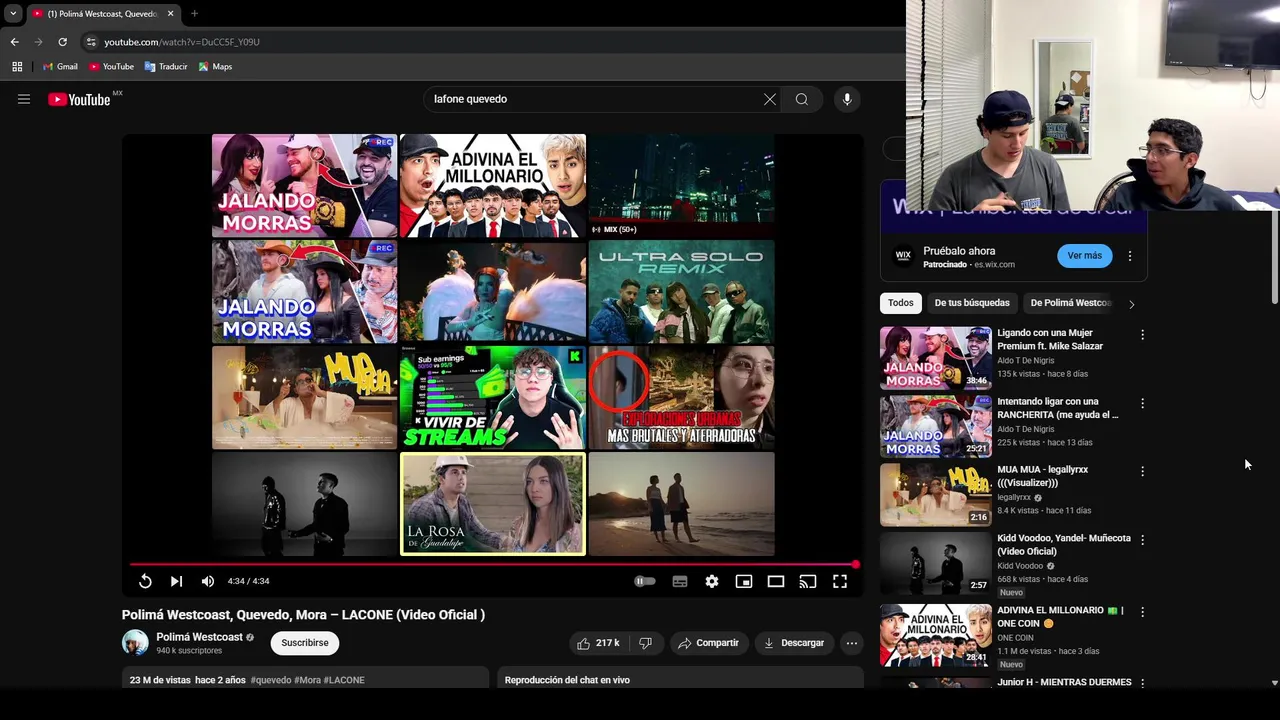The image size is (1280, 720).
Task: Open the tab search dropdown arrow
Action: point(13,14)
